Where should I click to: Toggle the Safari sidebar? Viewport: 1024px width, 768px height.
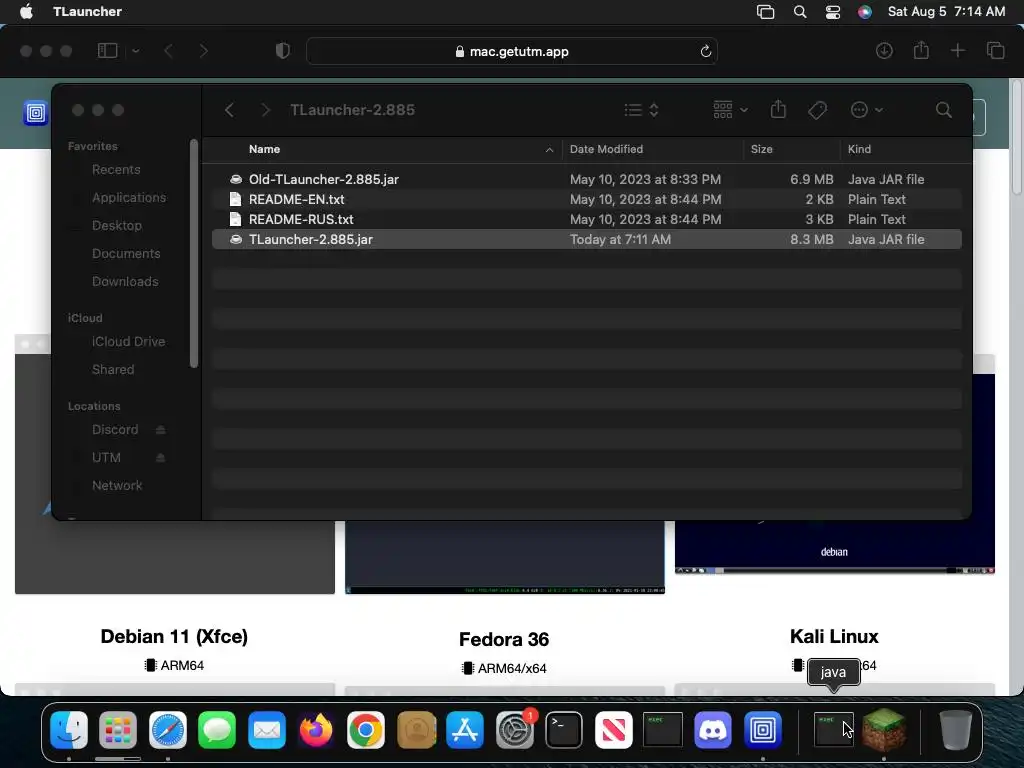click(107, 51)
